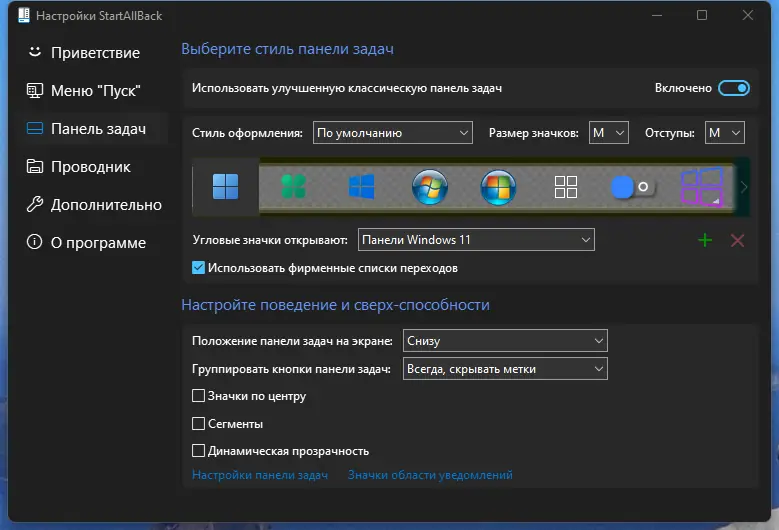Click Настройте поведение и сверх-способности heading
Viewport: 779px width, 530px height.
335,304
